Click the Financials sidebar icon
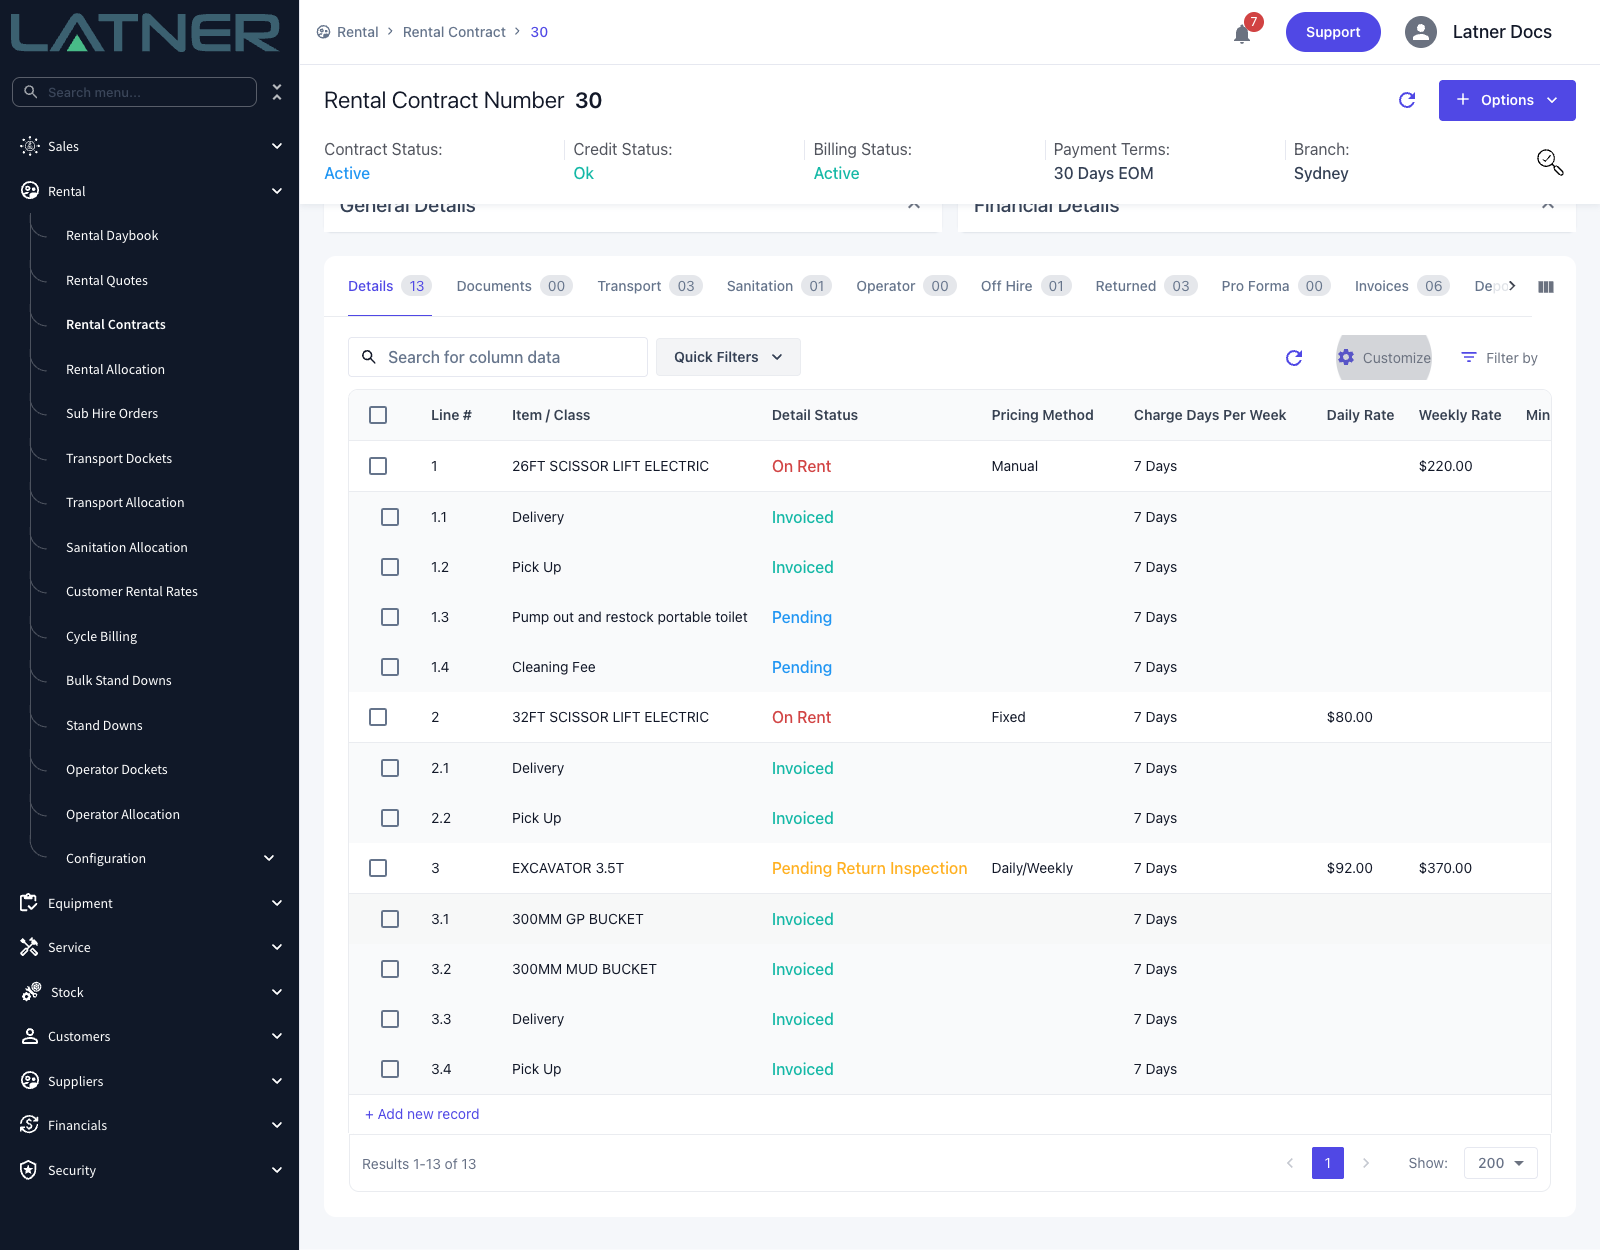The image size is (1600, 1250). [x=29, y=1125]
